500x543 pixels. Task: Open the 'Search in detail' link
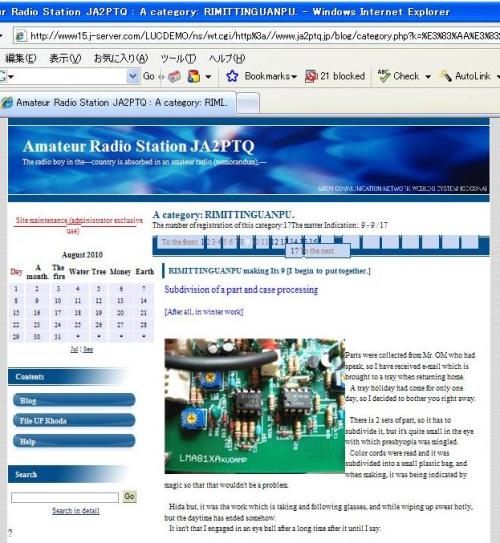76,510
